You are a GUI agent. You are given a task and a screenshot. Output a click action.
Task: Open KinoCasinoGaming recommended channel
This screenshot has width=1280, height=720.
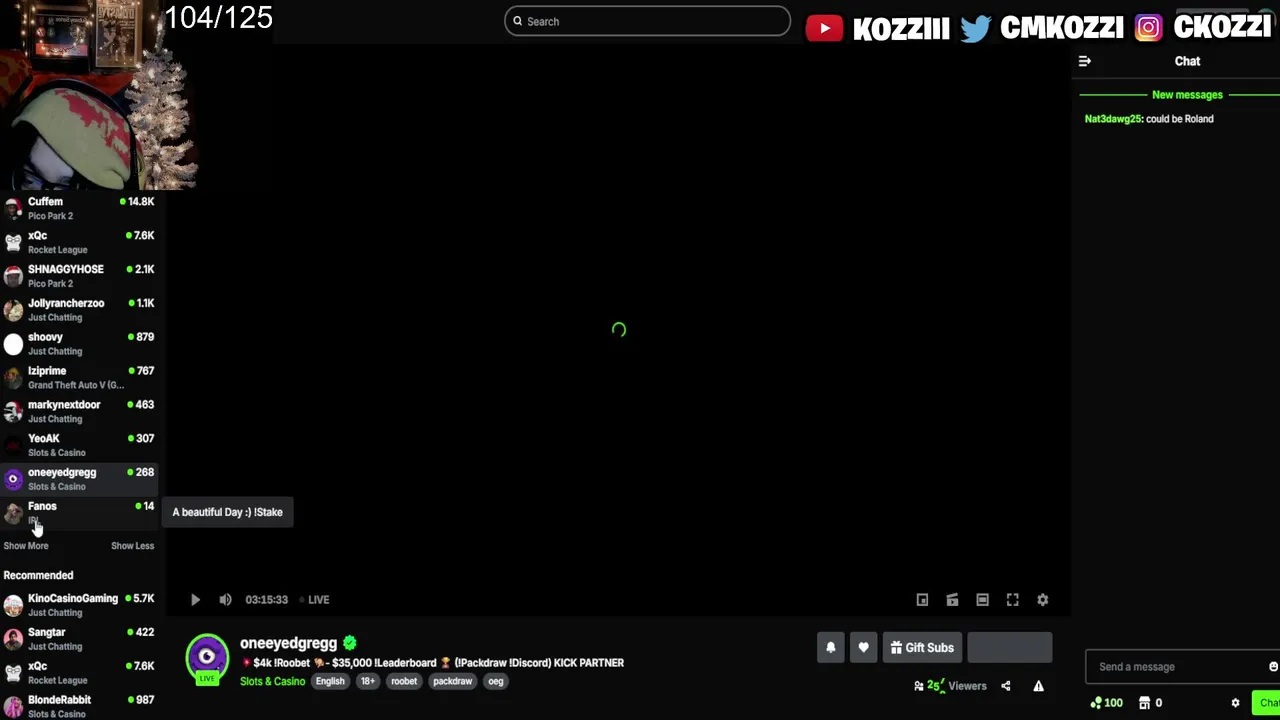click(x=80, y=605)
